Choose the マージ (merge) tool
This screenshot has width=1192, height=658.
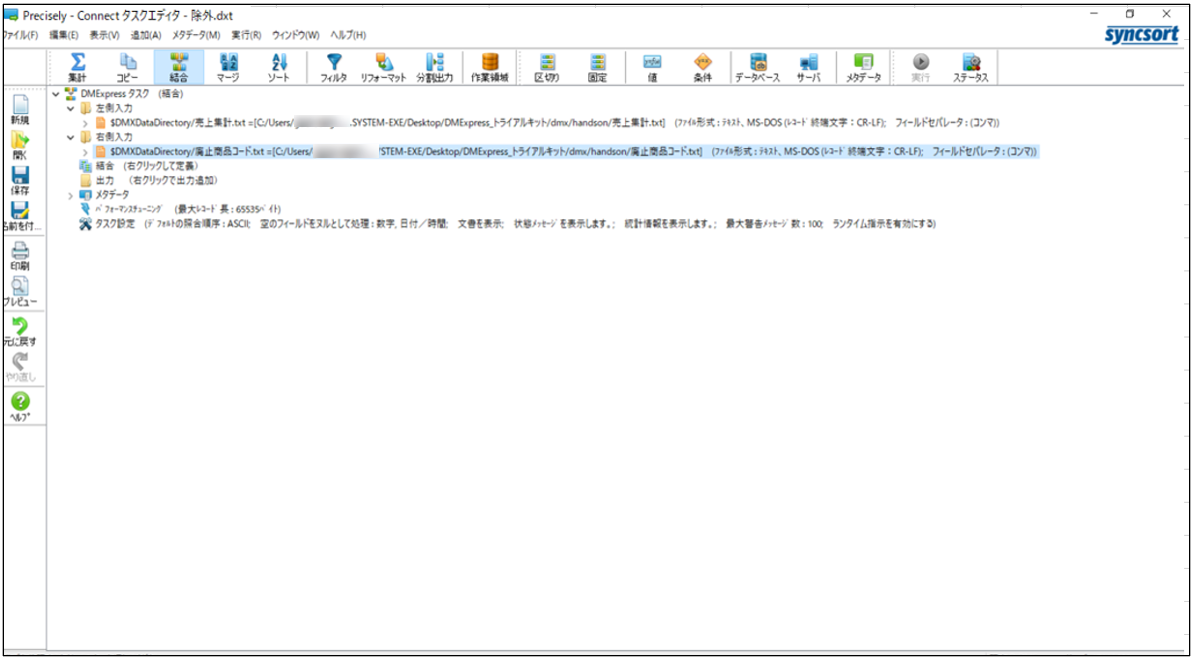click(228, 67)
